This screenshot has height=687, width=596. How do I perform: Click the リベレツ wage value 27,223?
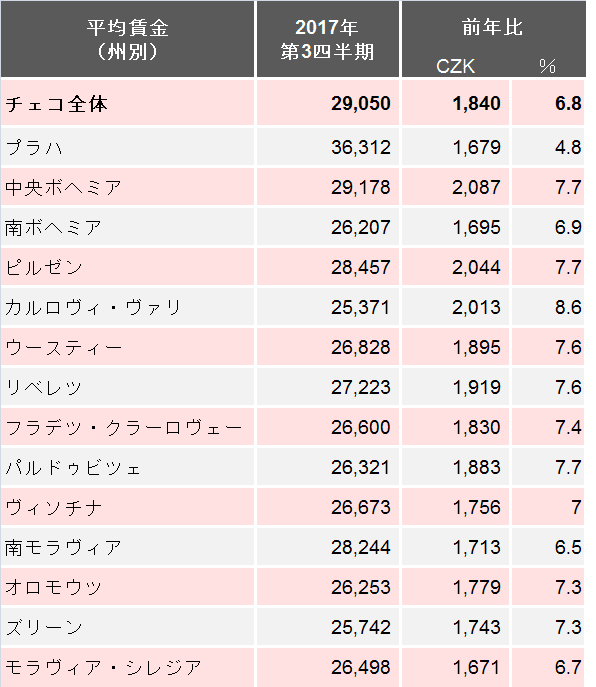click(x=361, y=387)
